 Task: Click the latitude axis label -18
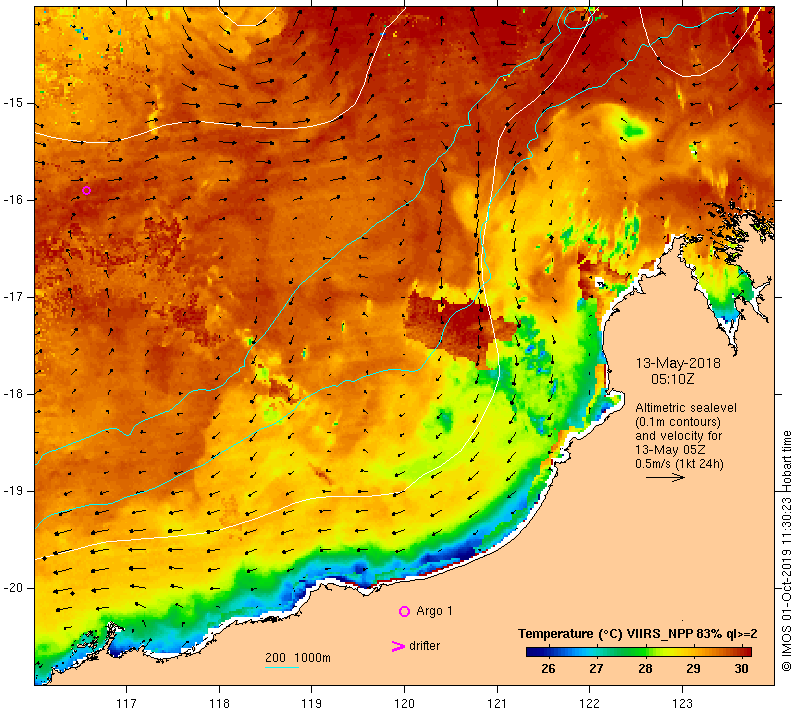click(x=14, y=394)
